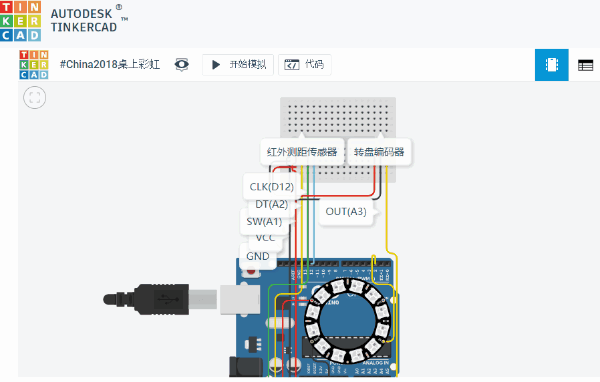
Task: Open the project title #China2018桌上彩虹
Action: coord(110,64)
